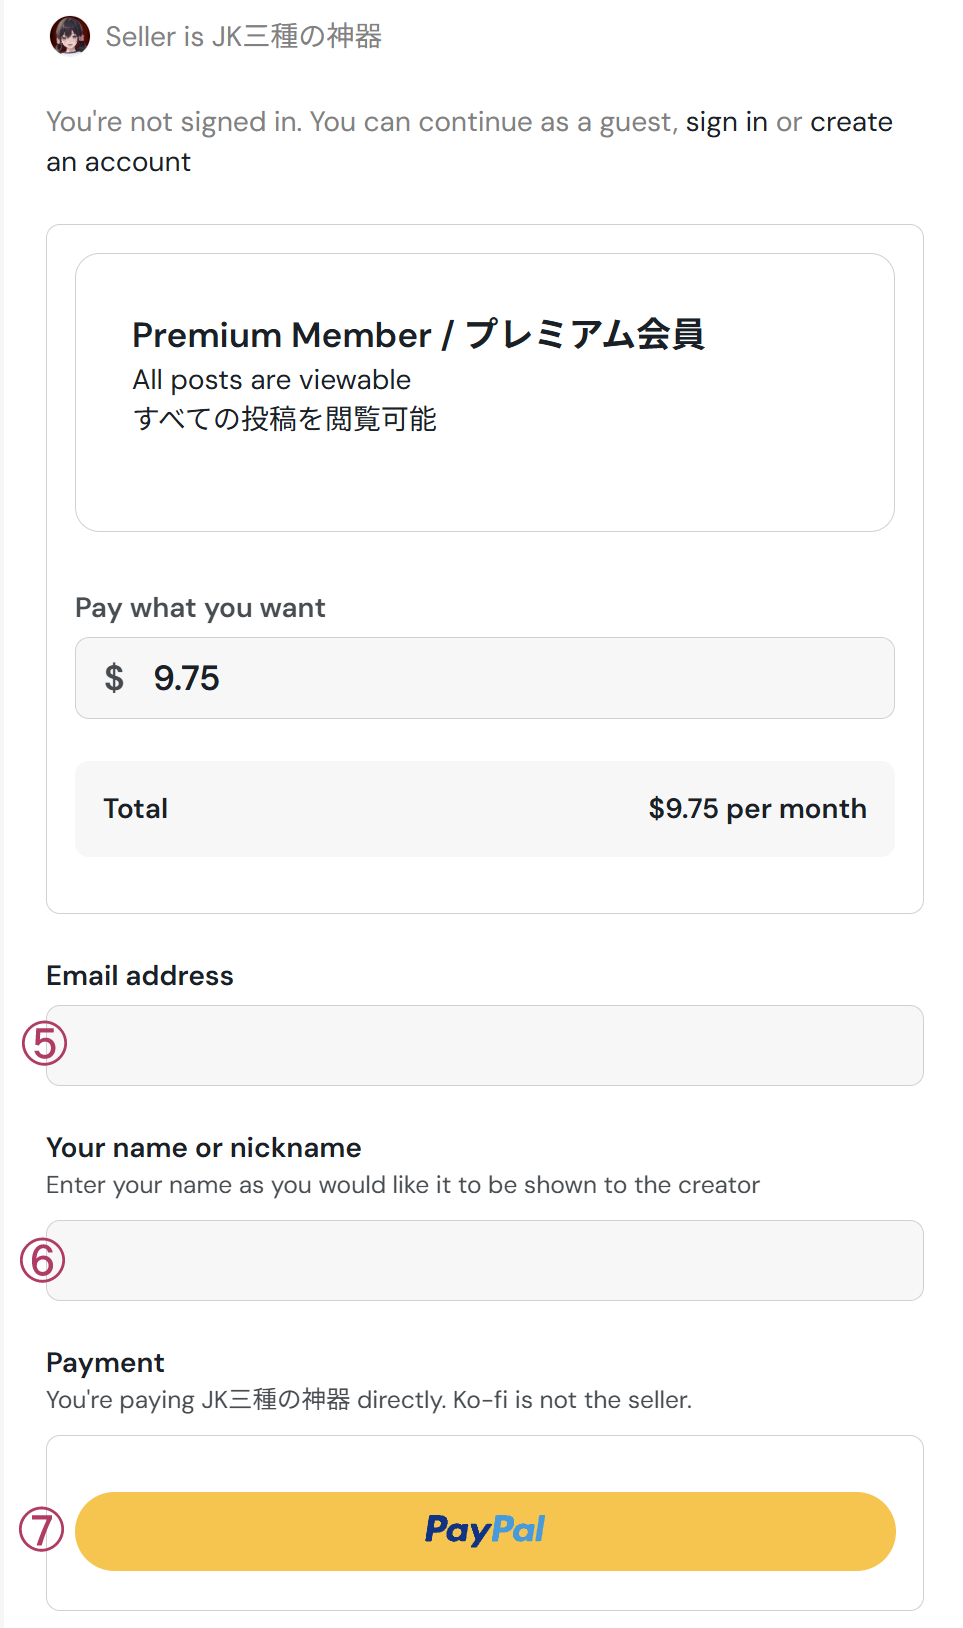Click the Payment section heading

pyautogui.click(x=104, y=1362)
